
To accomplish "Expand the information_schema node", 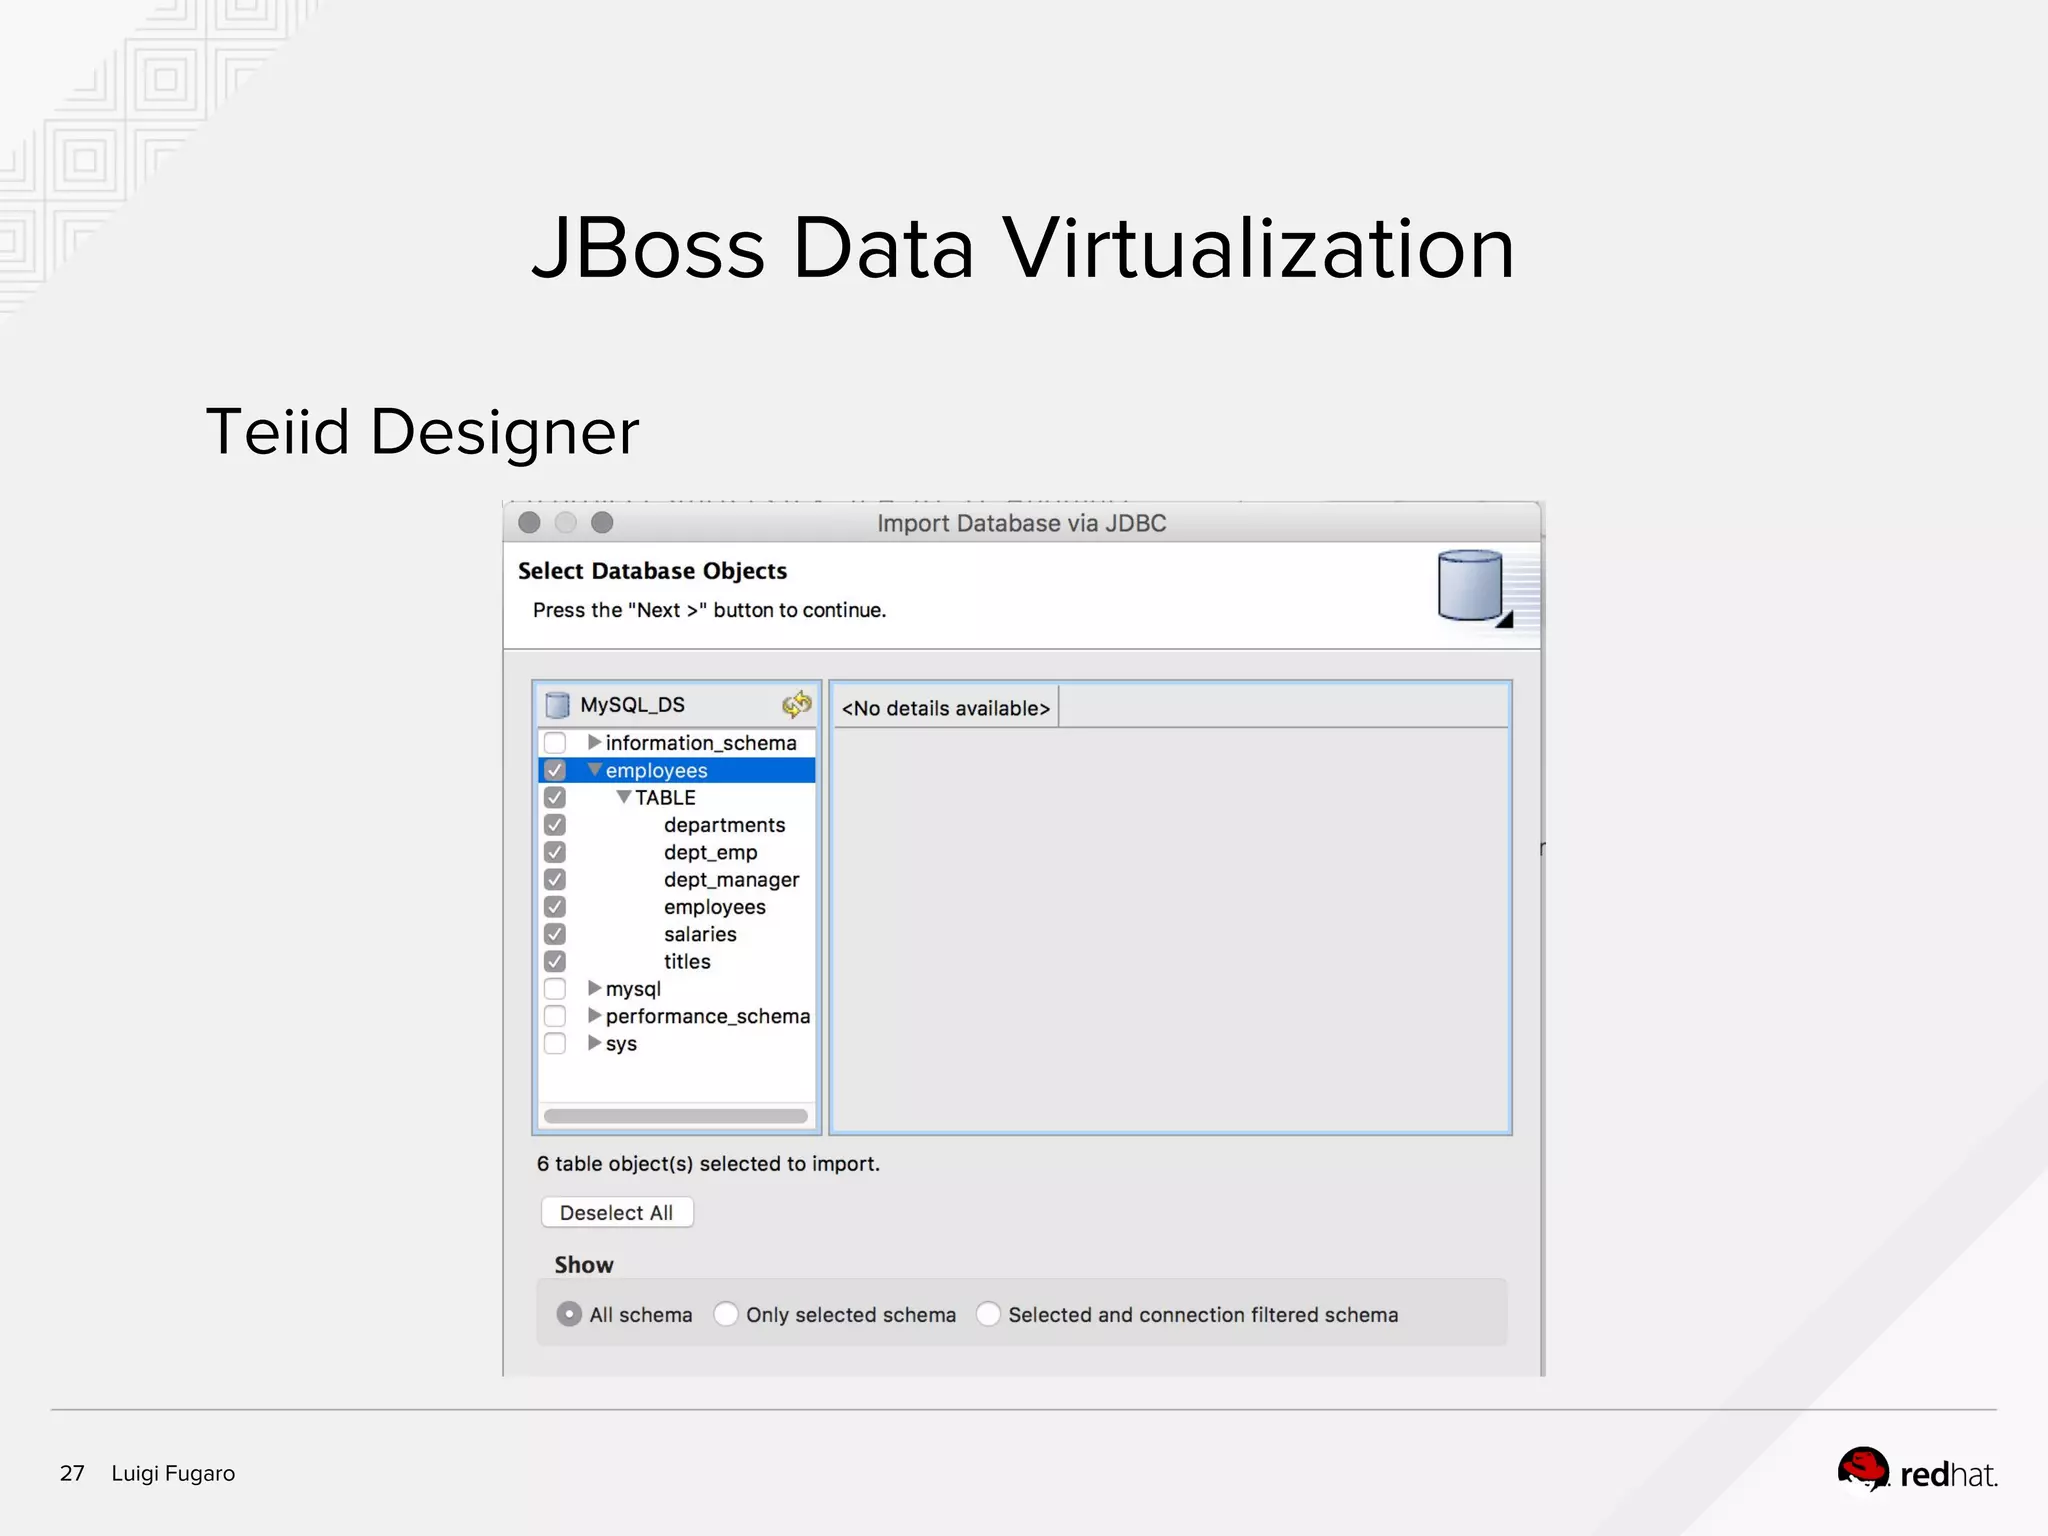I will coord(594,742).
